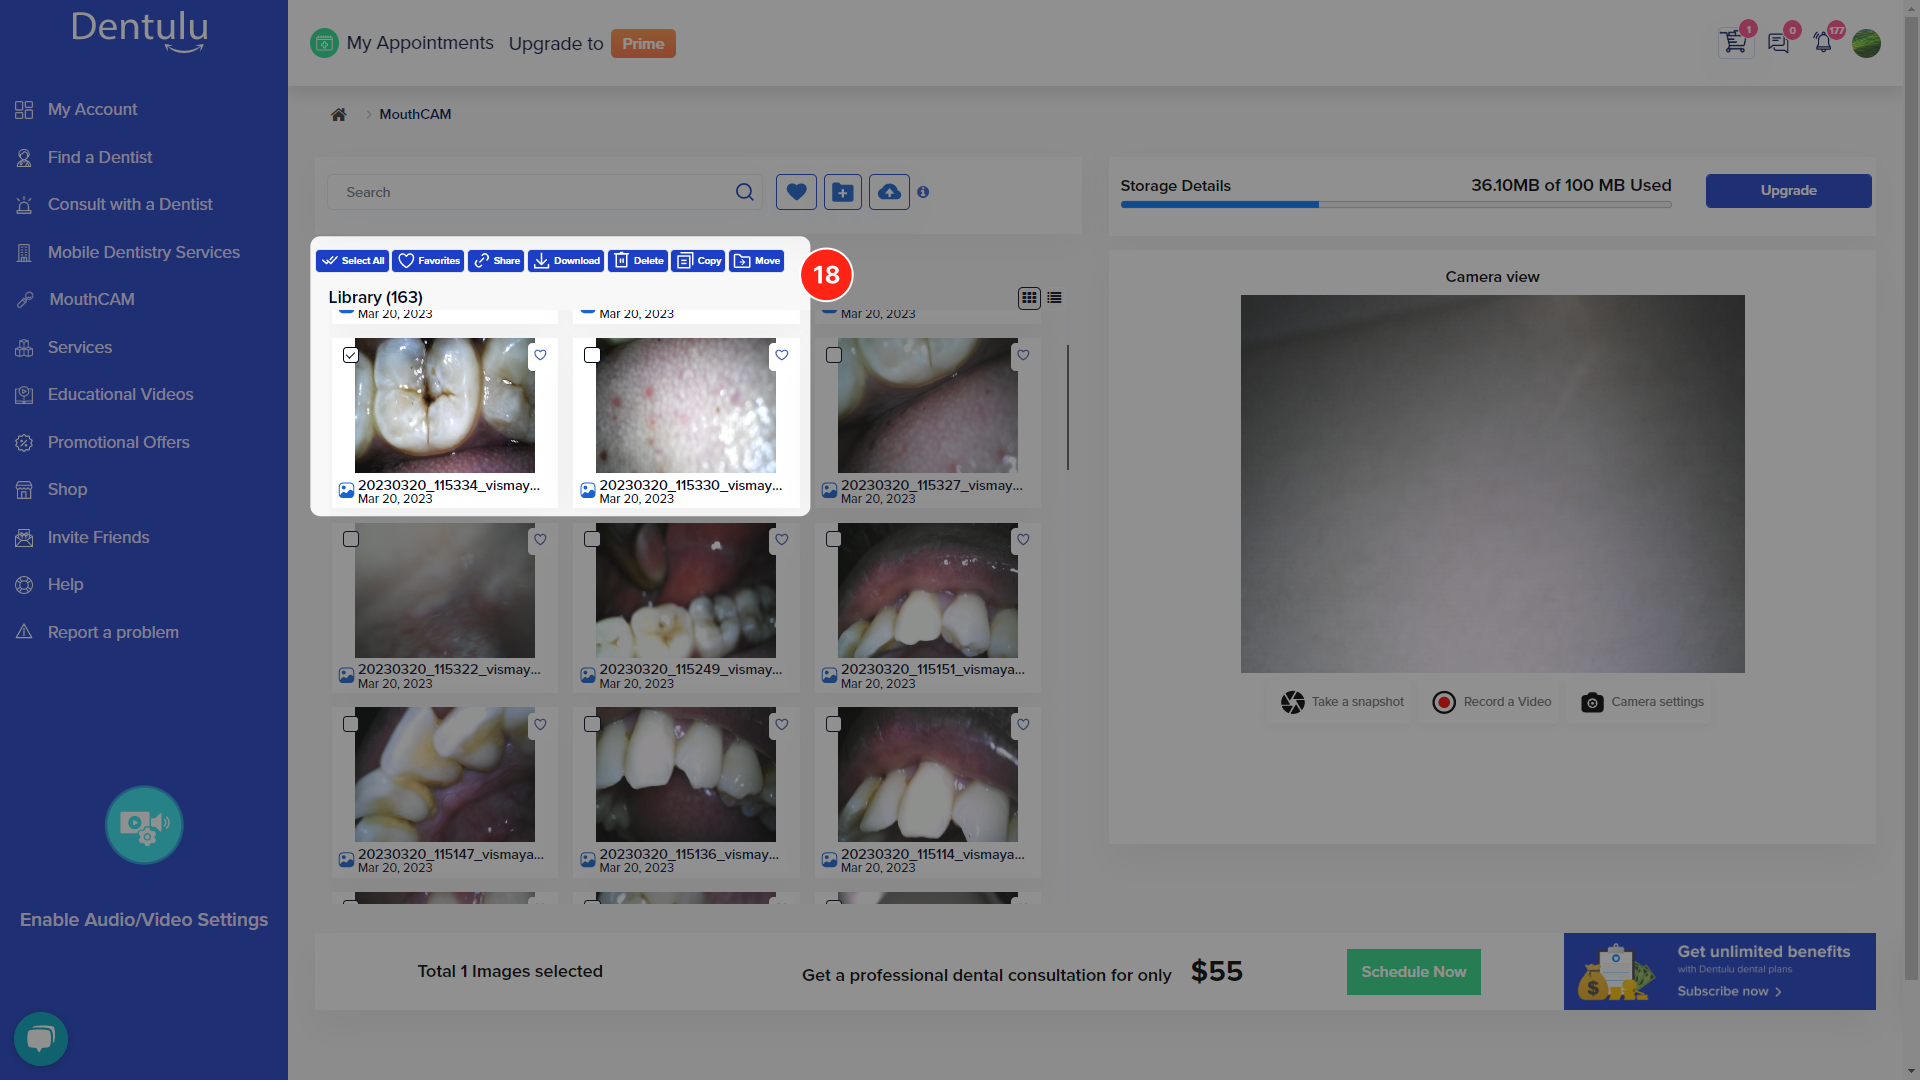
Task: Click the info icon next to upload
Action: [x=923, y=192]
